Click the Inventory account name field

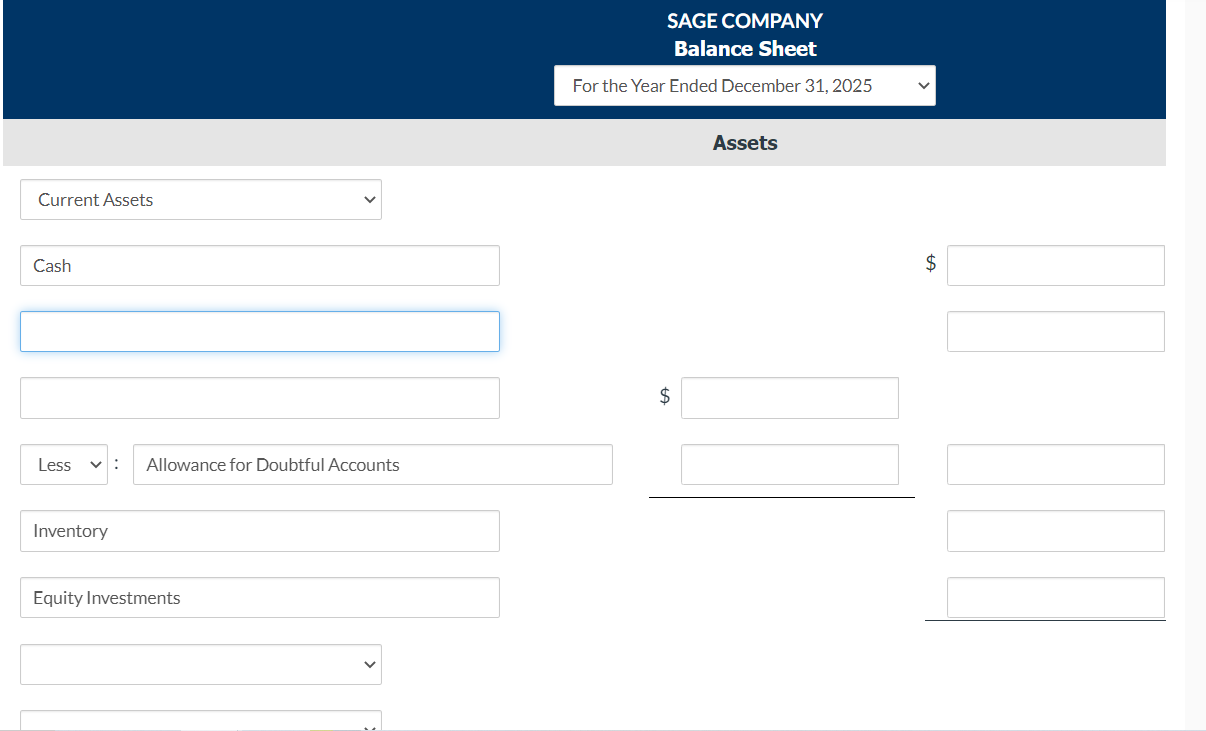point(260,531)
